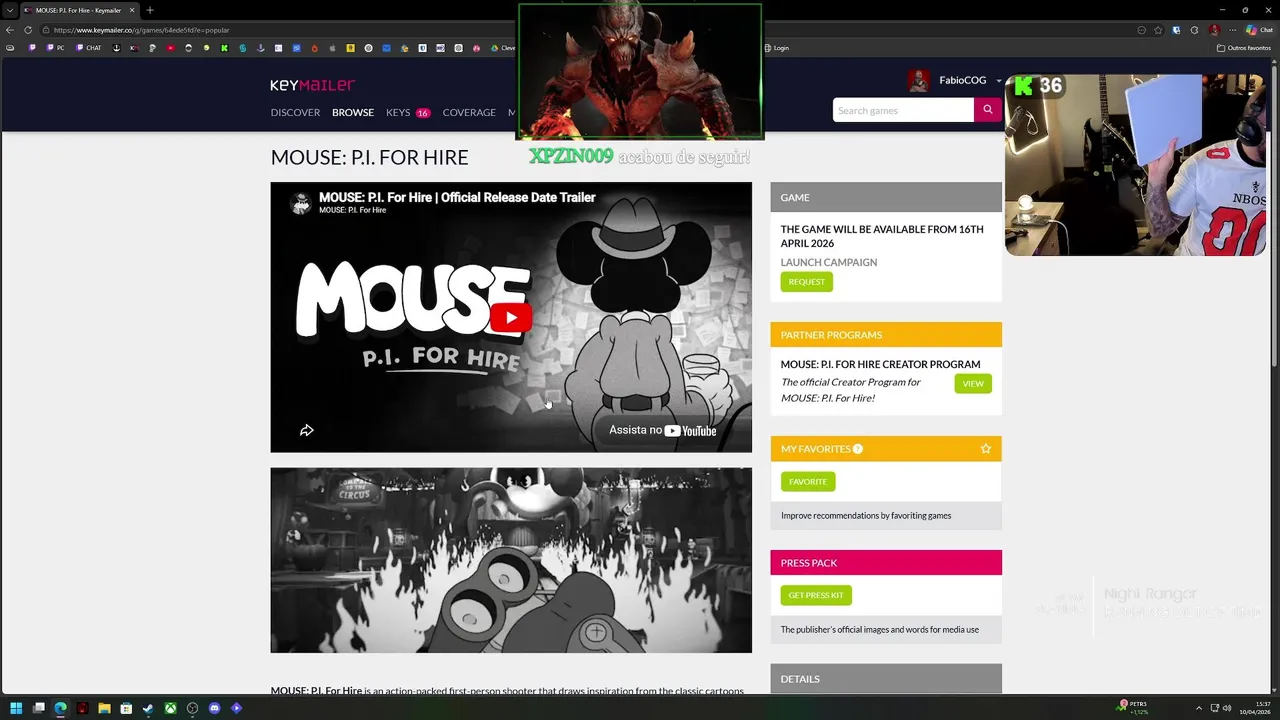Image resolution: width=1280 pixels, height=720 pixels.
Task: Open the Xbox app in taskbar
Action: tap(171, 708)
